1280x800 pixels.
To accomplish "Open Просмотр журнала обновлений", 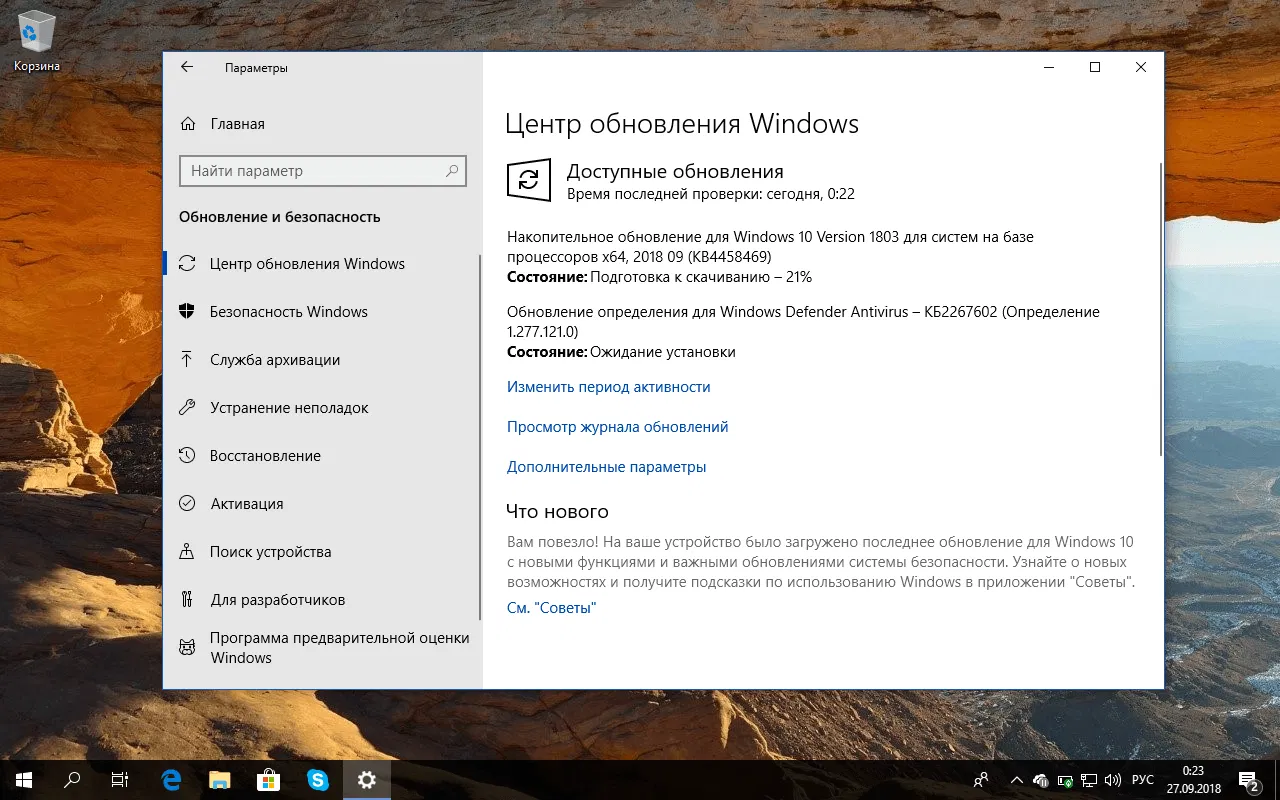I will tap(616, 426).
